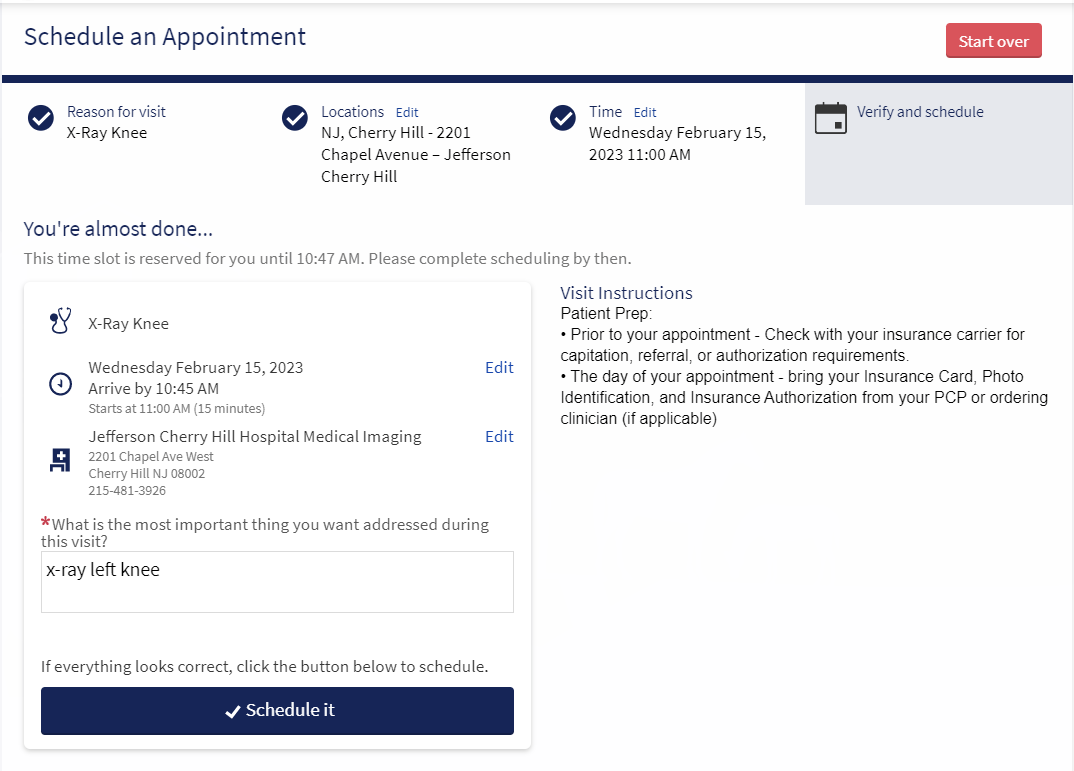Select the Locations step label
Screen dimensions: 1074x771
(352, 112)
